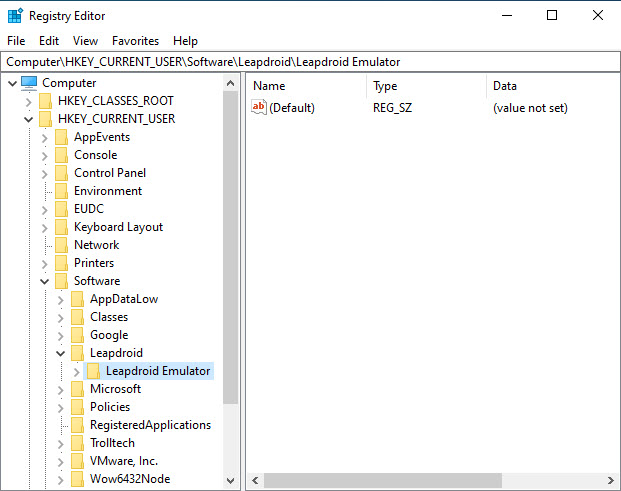Screen dimensions: 621x491
Task: Collapse the Leapdroid key
Action: (x=60, y=353)
